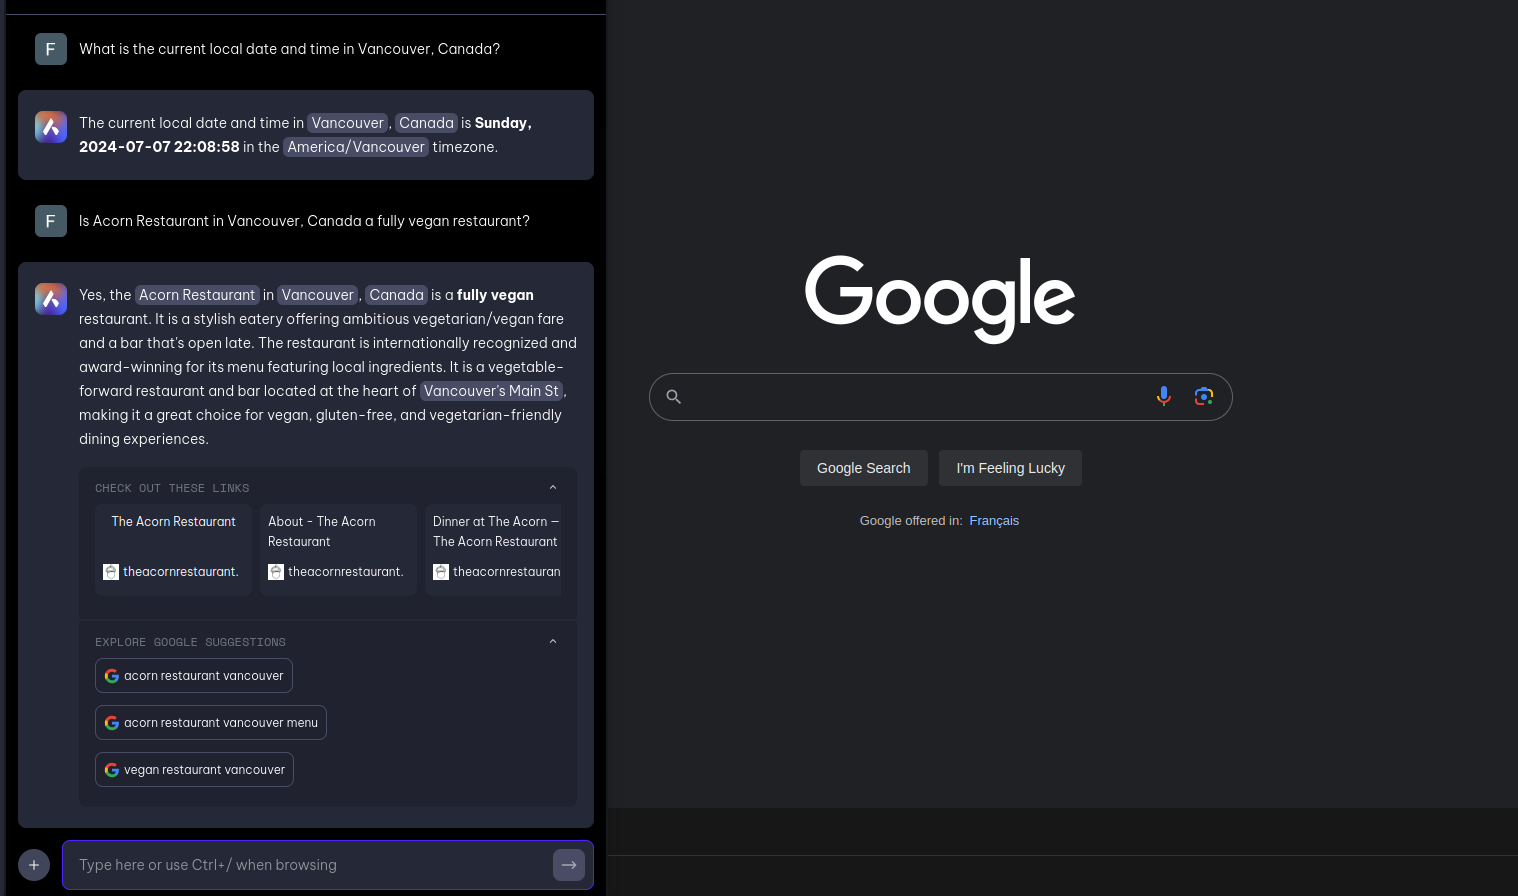Click favicon on 'About - The Acorn Restaurant' card
Screen dimensions: 1518x896
[x=276, y=572]
